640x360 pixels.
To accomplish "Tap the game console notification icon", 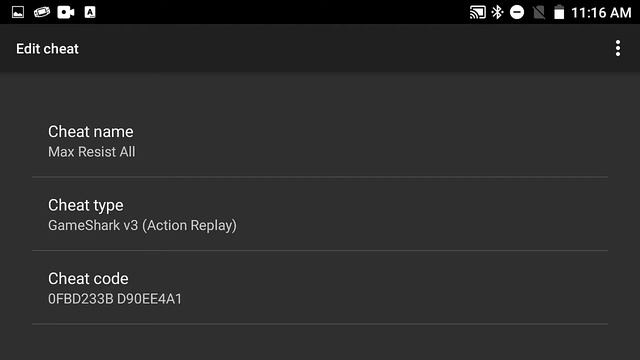I will click(42, 12).
